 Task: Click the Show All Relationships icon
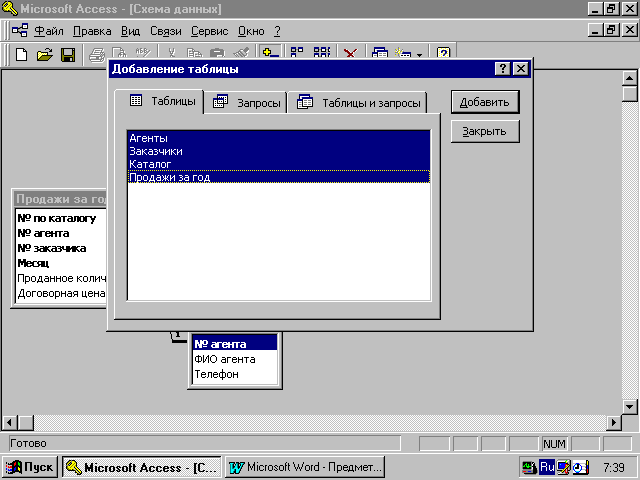pos(322,53)
